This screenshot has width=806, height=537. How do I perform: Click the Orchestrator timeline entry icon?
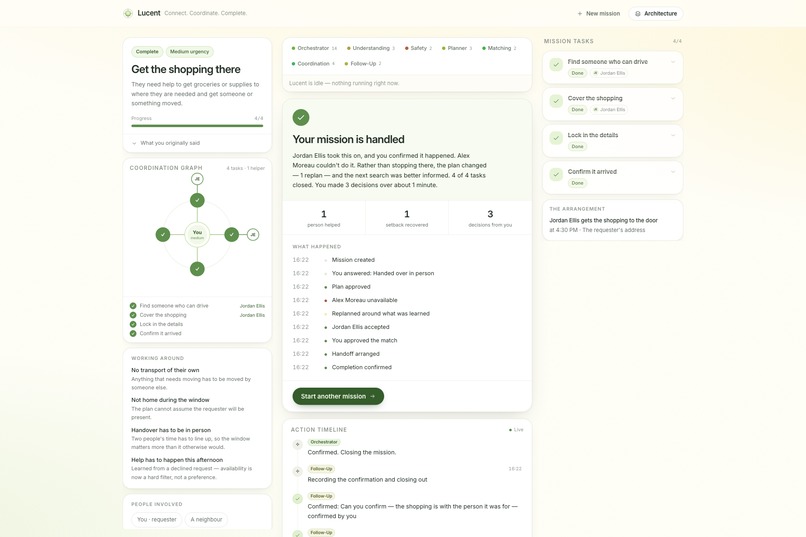click(x=297, y=445)
